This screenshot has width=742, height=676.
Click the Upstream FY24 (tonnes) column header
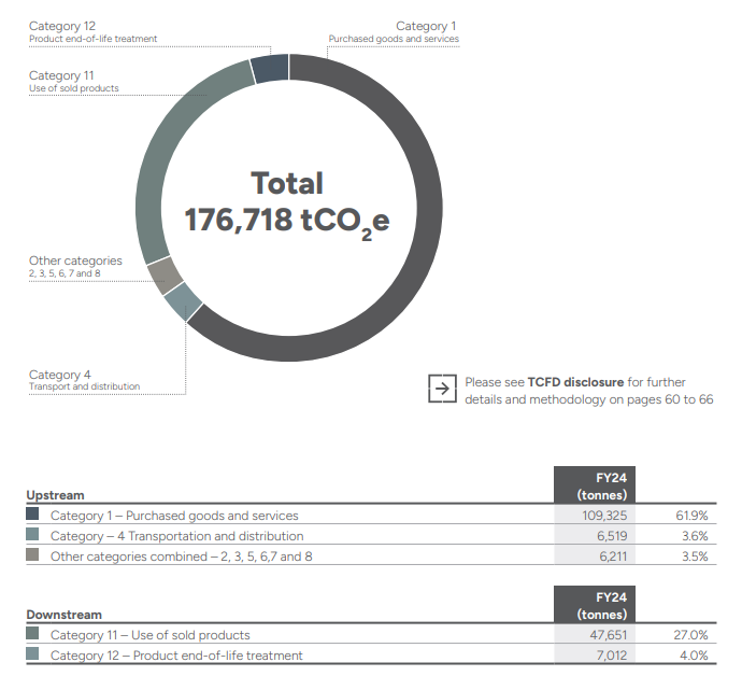coord(594,485)
